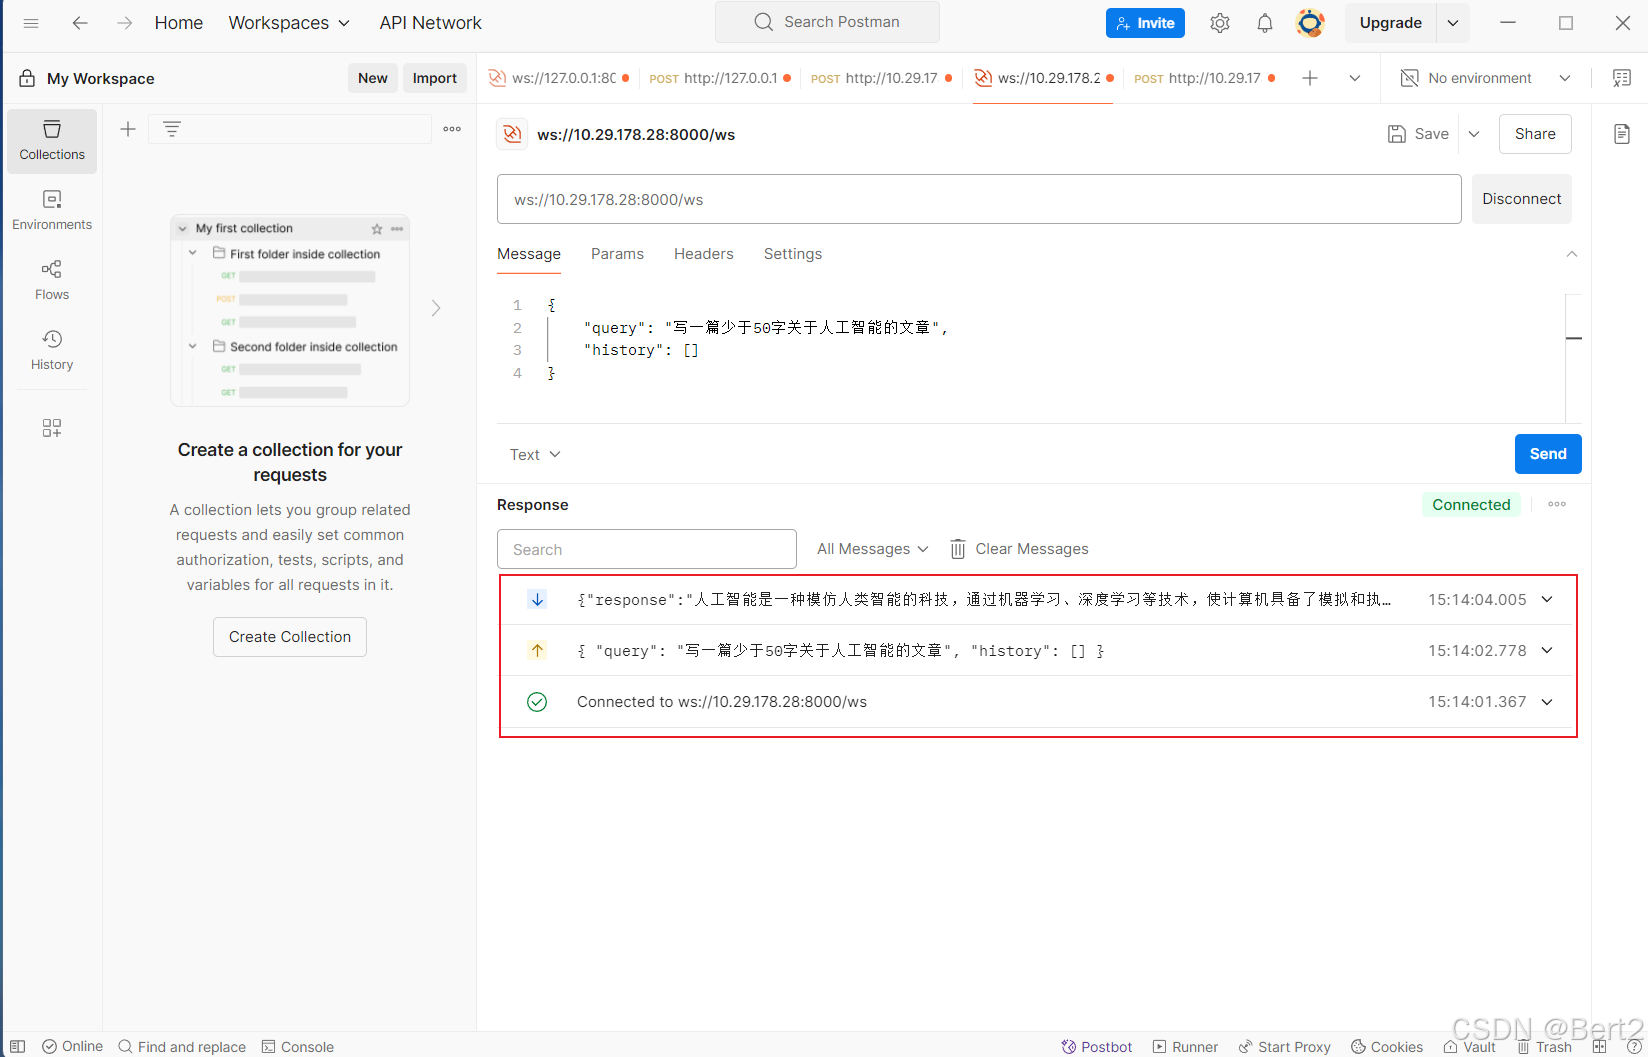Open Runner from the status bar
1648x1057 pixels.
tap(1185, 1046)
